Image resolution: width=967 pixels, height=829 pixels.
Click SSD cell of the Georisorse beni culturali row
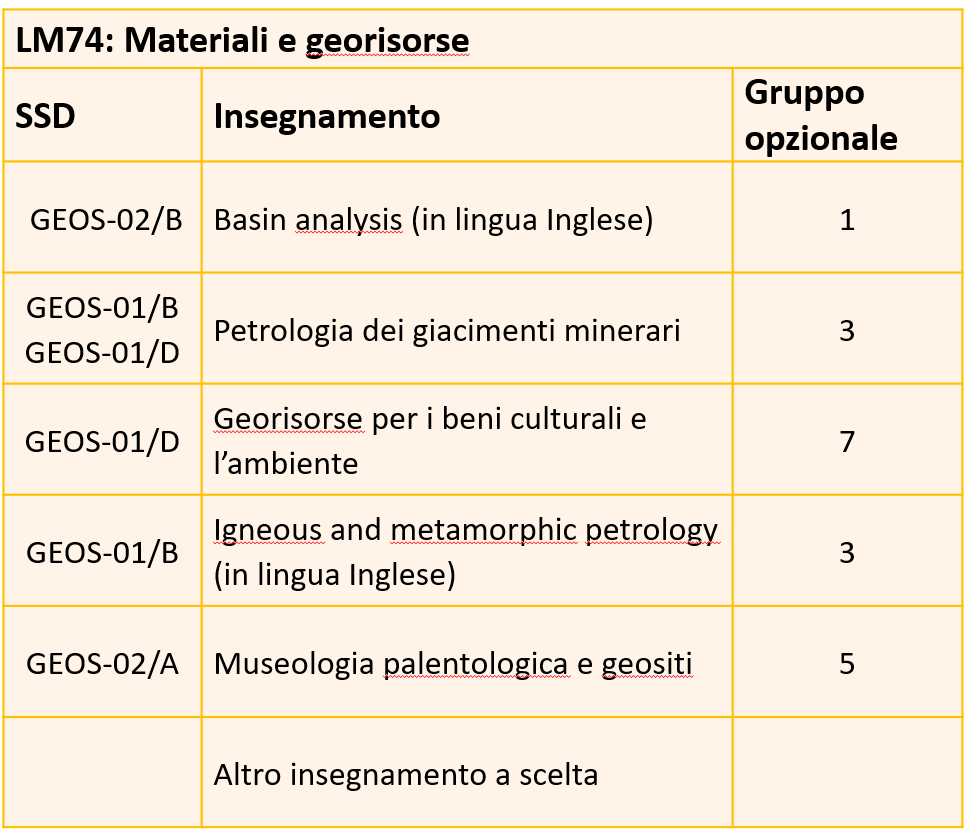(x=102, y=441)
